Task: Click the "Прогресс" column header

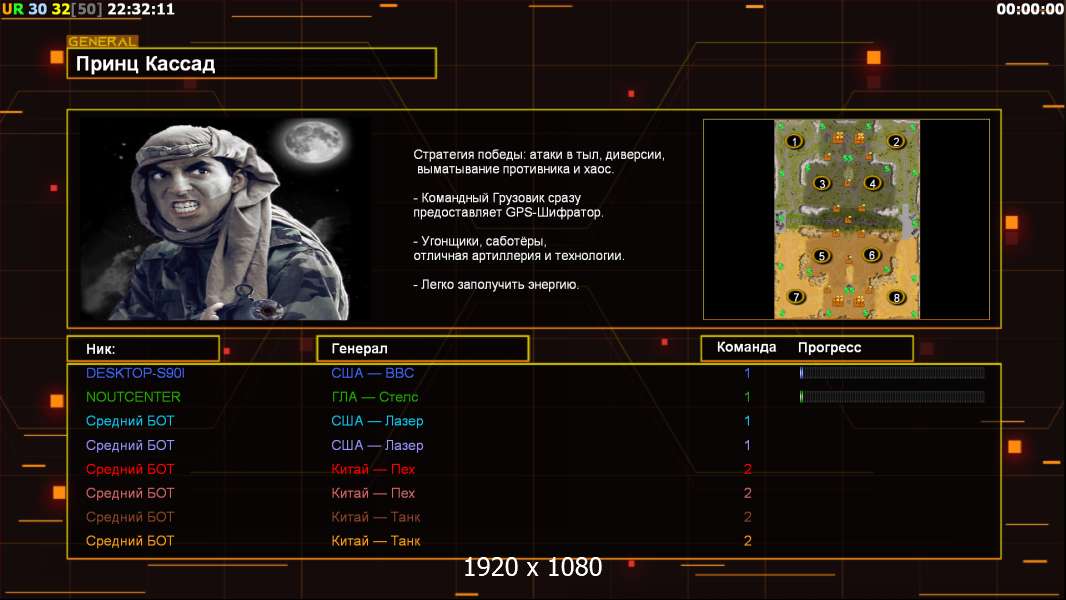Action: click(829, 347)
